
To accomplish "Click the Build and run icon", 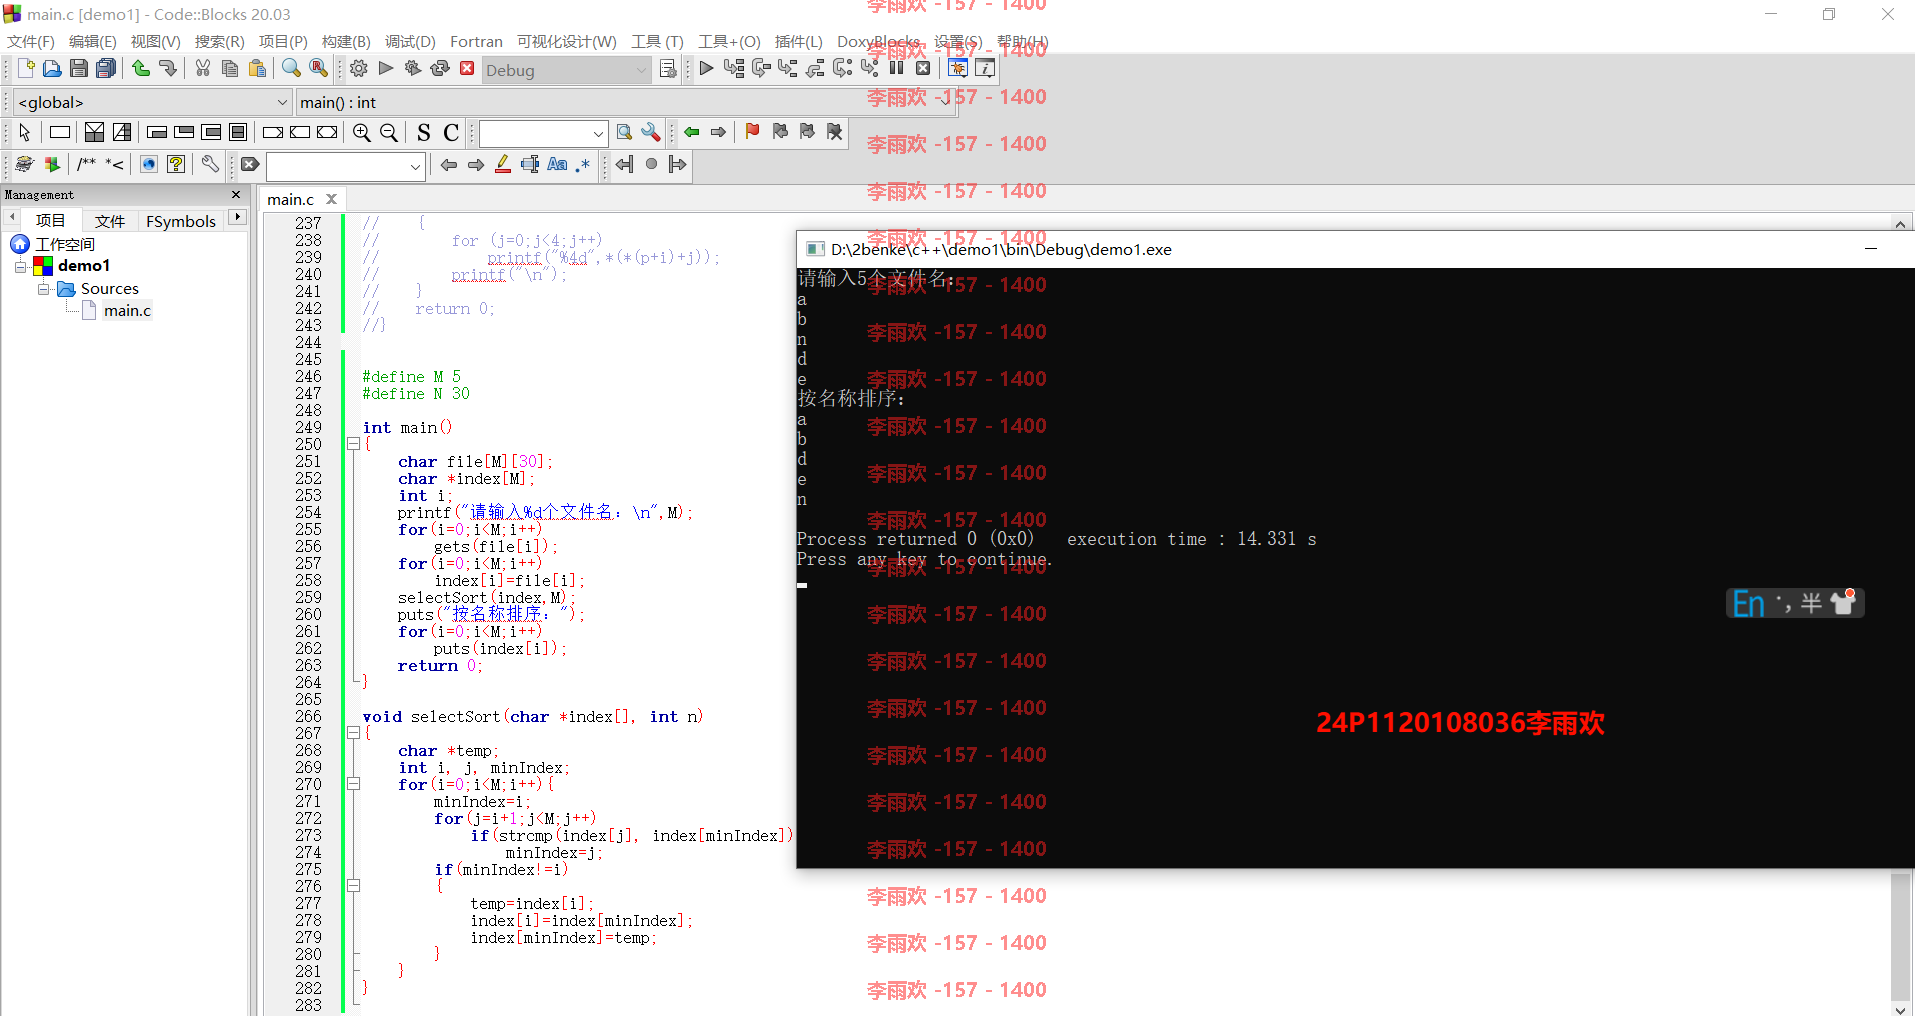I will coord(413,68).
